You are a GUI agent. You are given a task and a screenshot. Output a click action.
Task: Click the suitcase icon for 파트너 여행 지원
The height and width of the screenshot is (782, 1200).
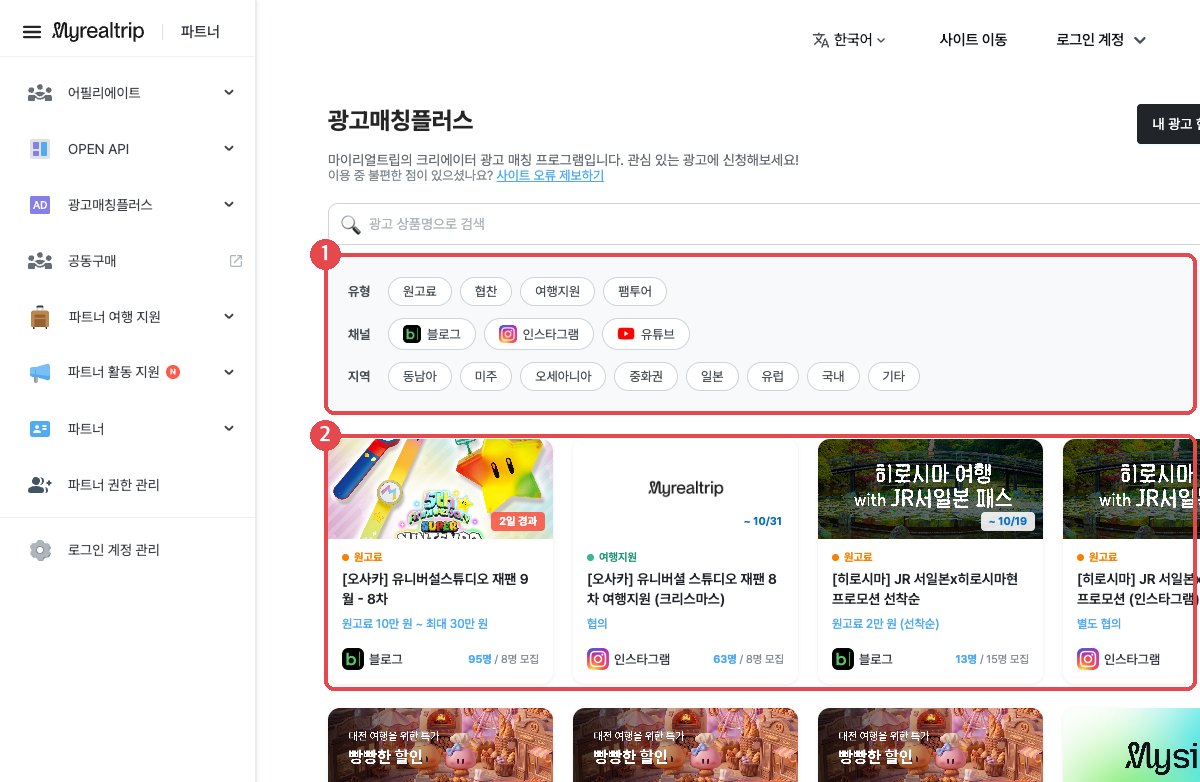point(40,317)
